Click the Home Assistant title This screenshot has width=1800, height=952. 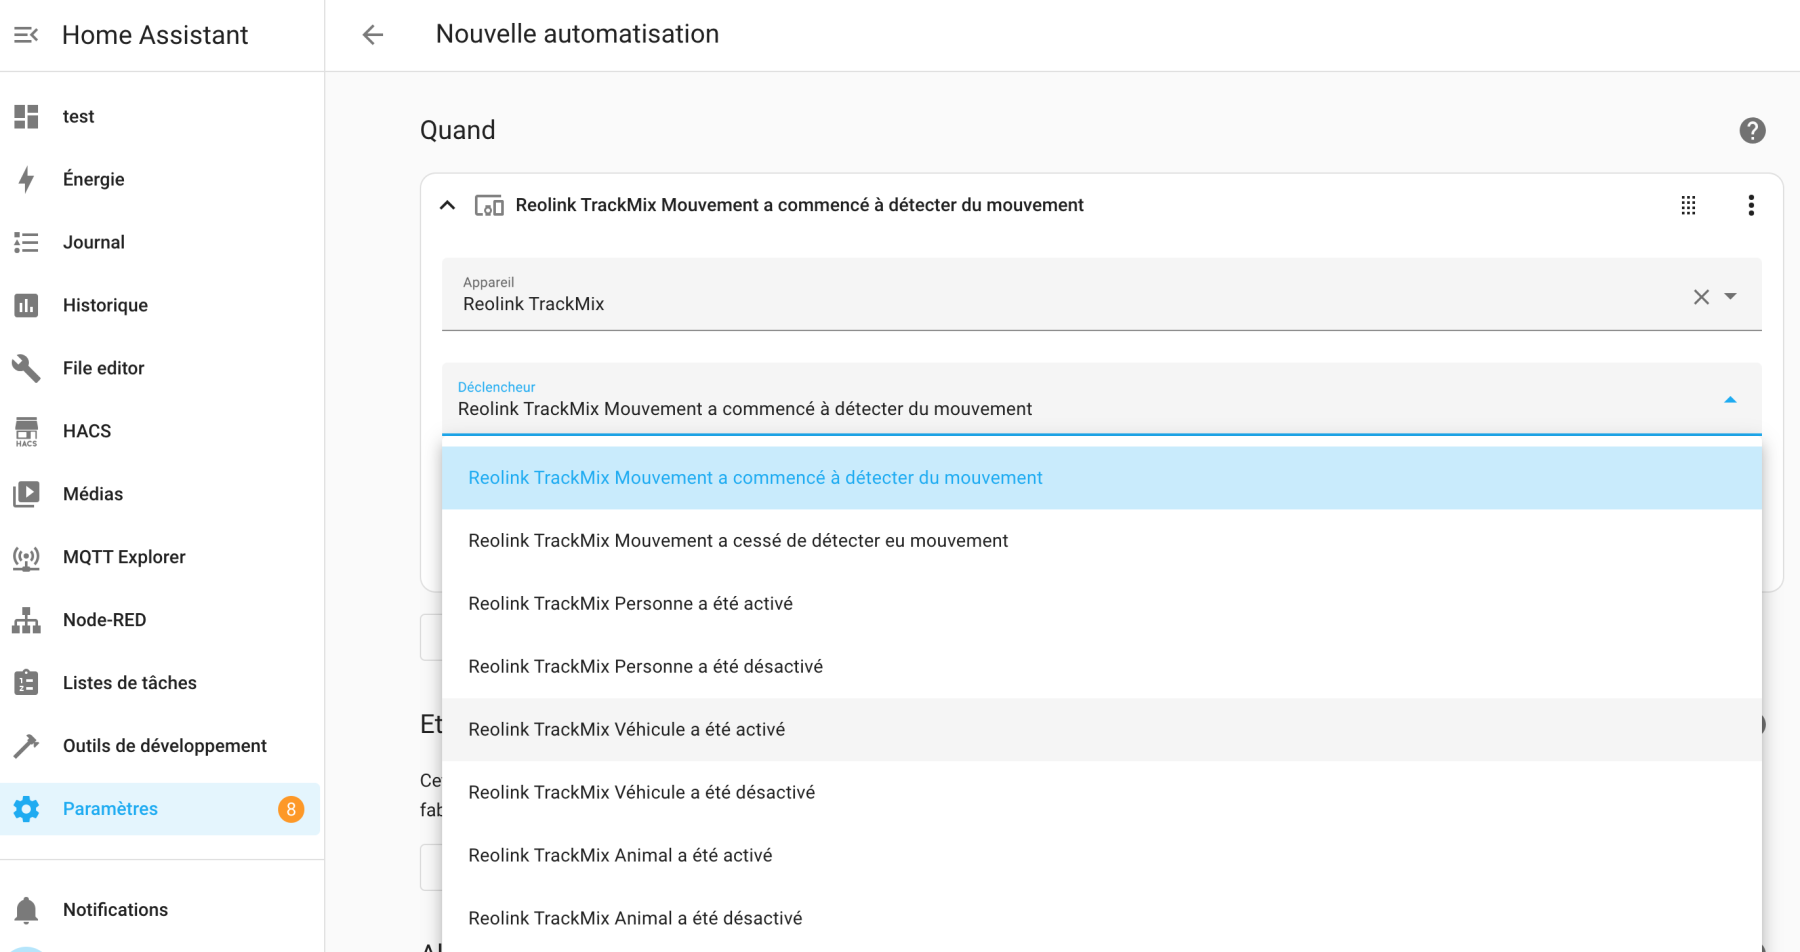tap(155, 35)
